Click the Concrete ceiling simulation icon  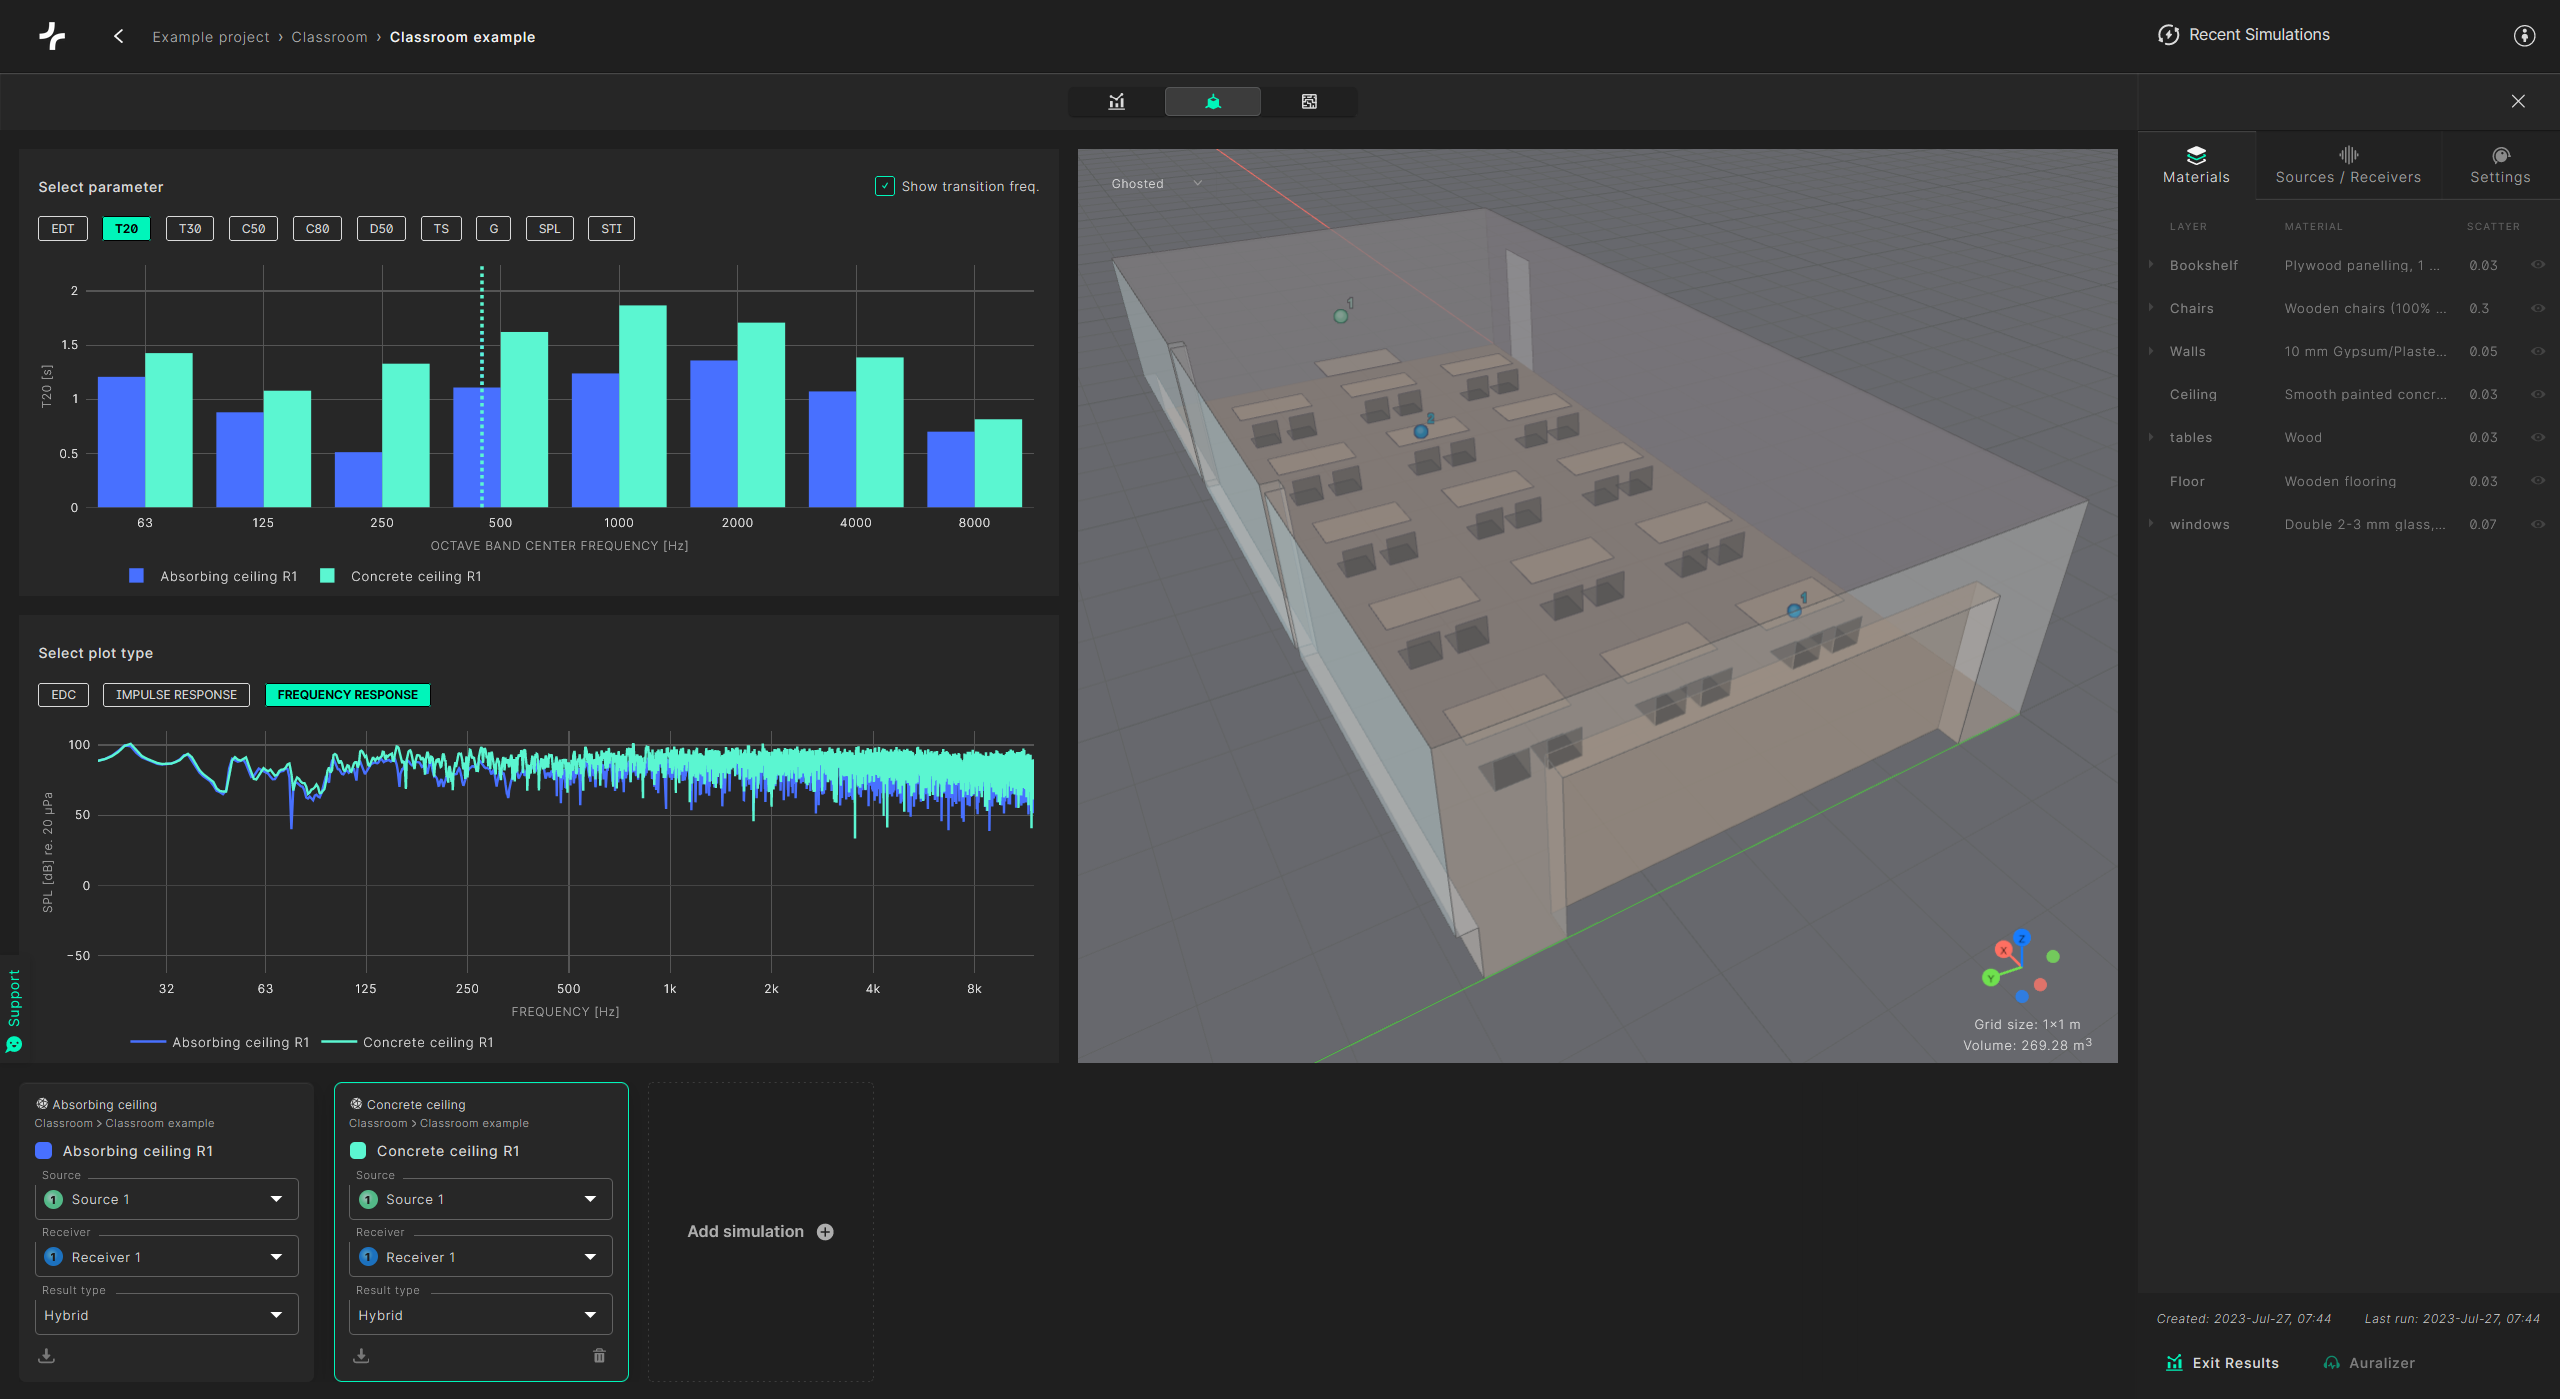pos(356,1104)
